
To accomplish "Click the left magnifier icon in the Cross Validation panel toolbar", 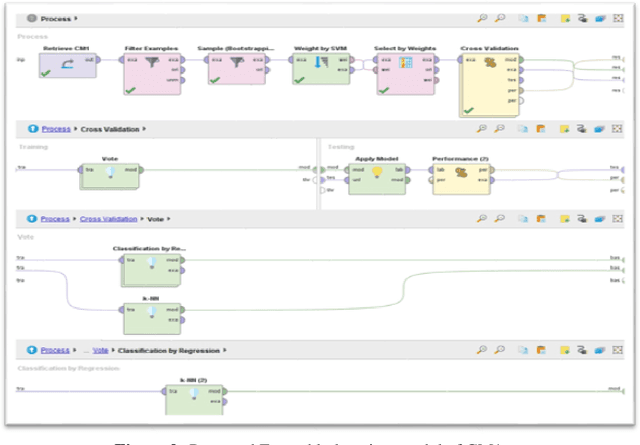I will [482, 129].
